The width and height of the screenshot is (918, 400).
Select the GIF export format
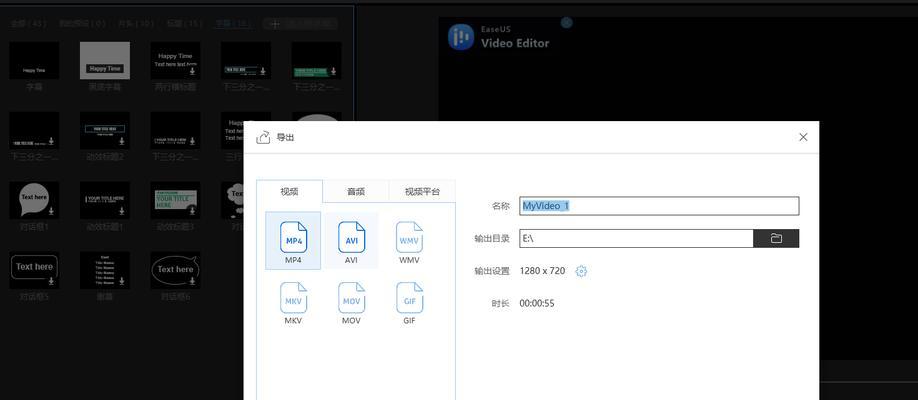coord(409,301)
